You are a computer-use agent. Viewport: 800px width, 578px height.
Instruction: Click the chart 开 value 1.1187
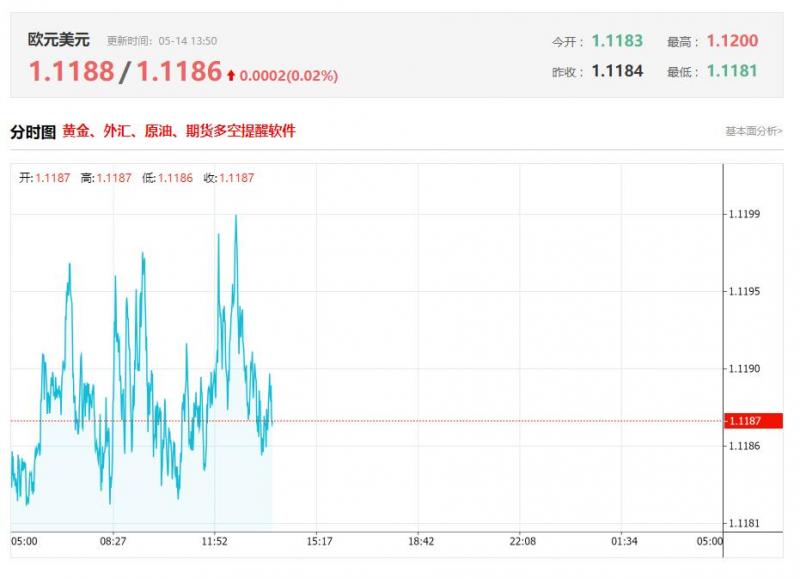53,178
